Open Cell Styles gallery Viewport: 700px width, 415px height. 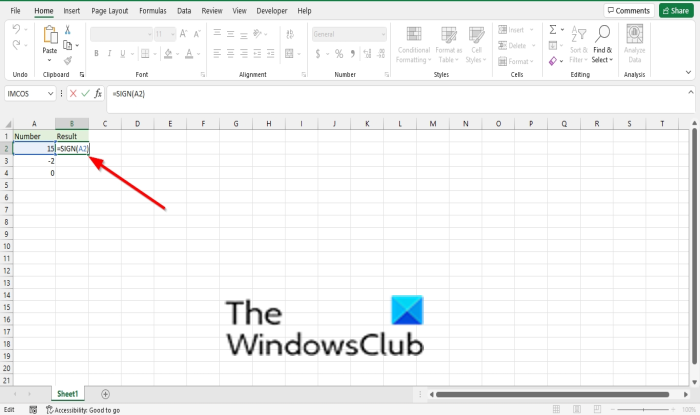pyautogui.click(x=476, y=45)
